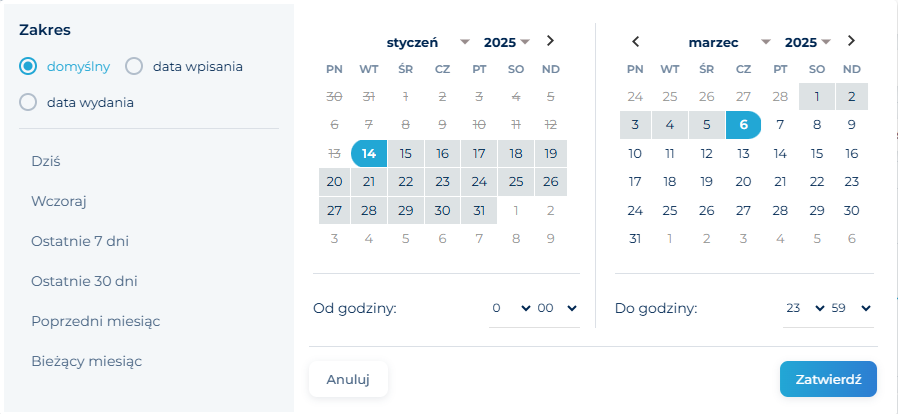Viewport: 898px width, 414px height.
Task: Go to next month in right calendar
Action: (851, 41)
